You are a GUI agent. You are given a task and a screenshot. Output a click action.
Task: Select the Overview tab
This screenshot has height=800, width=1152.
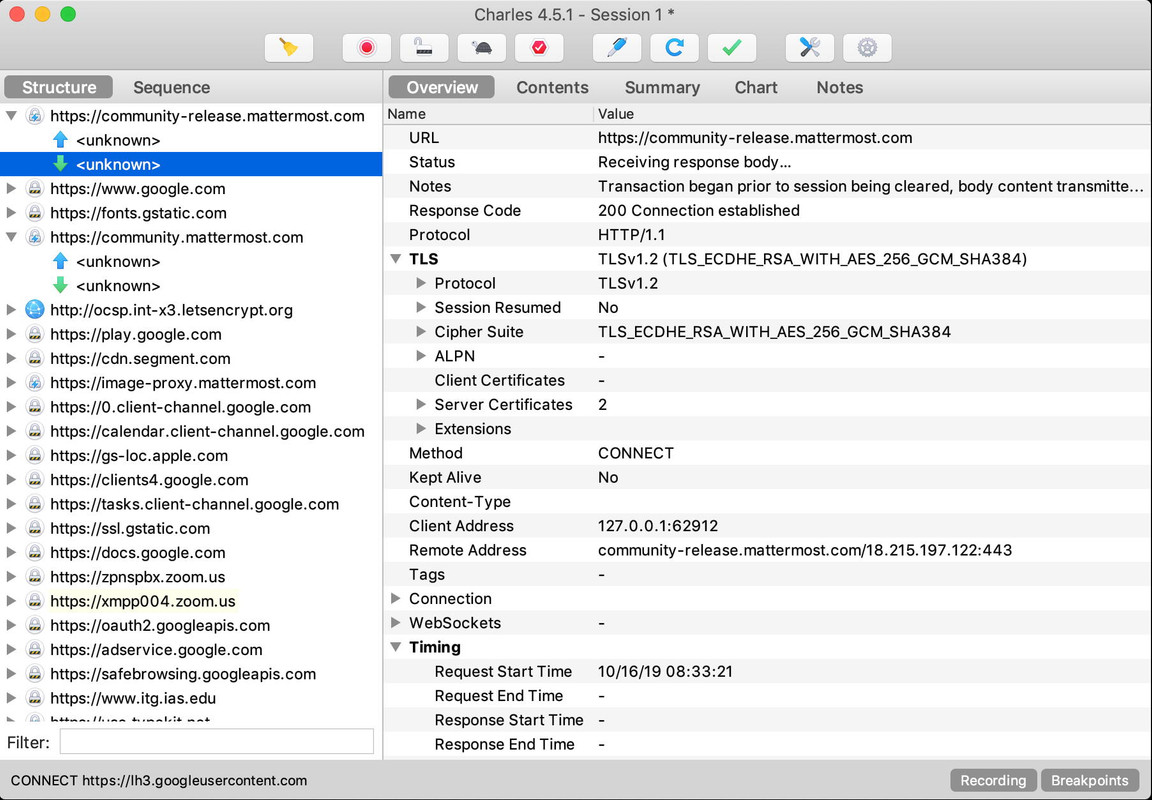(442, 87)
